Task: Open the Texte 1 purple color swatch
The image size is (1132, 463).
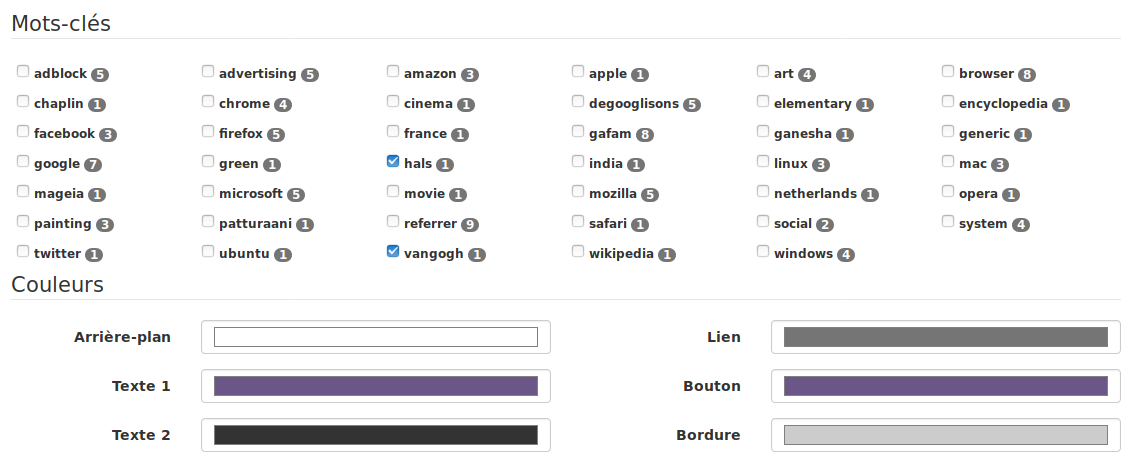Action: (x=375, y=386)
